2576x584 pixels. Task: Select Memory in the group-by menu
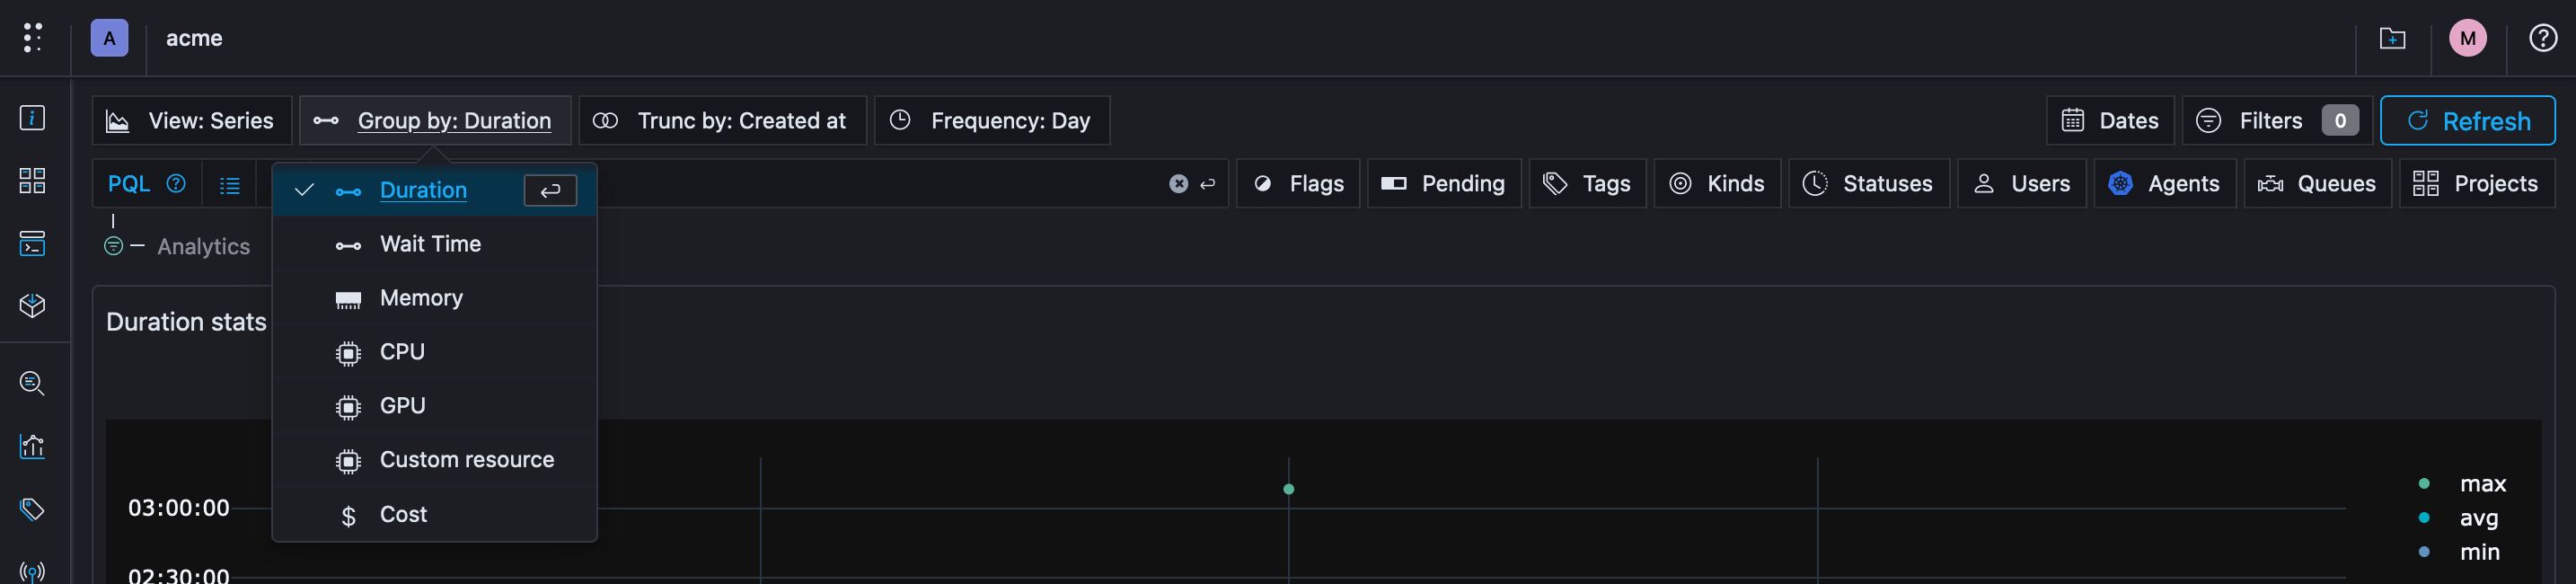tap(434, 298)
